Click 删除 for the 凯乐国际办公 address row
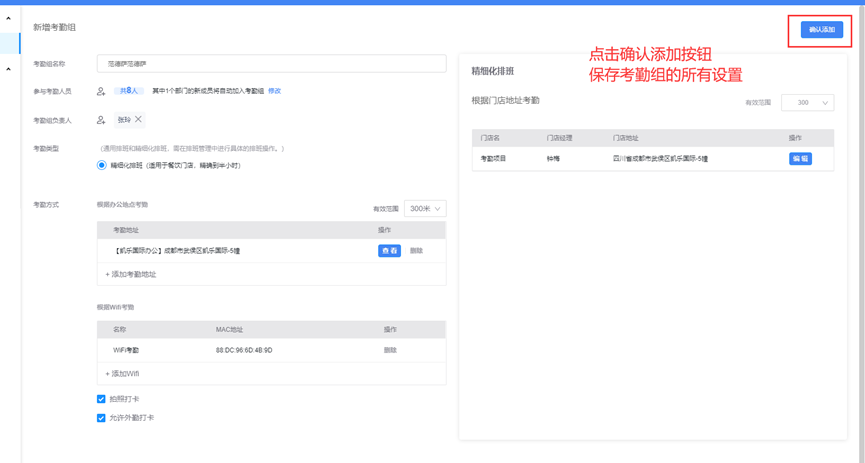 416,251
